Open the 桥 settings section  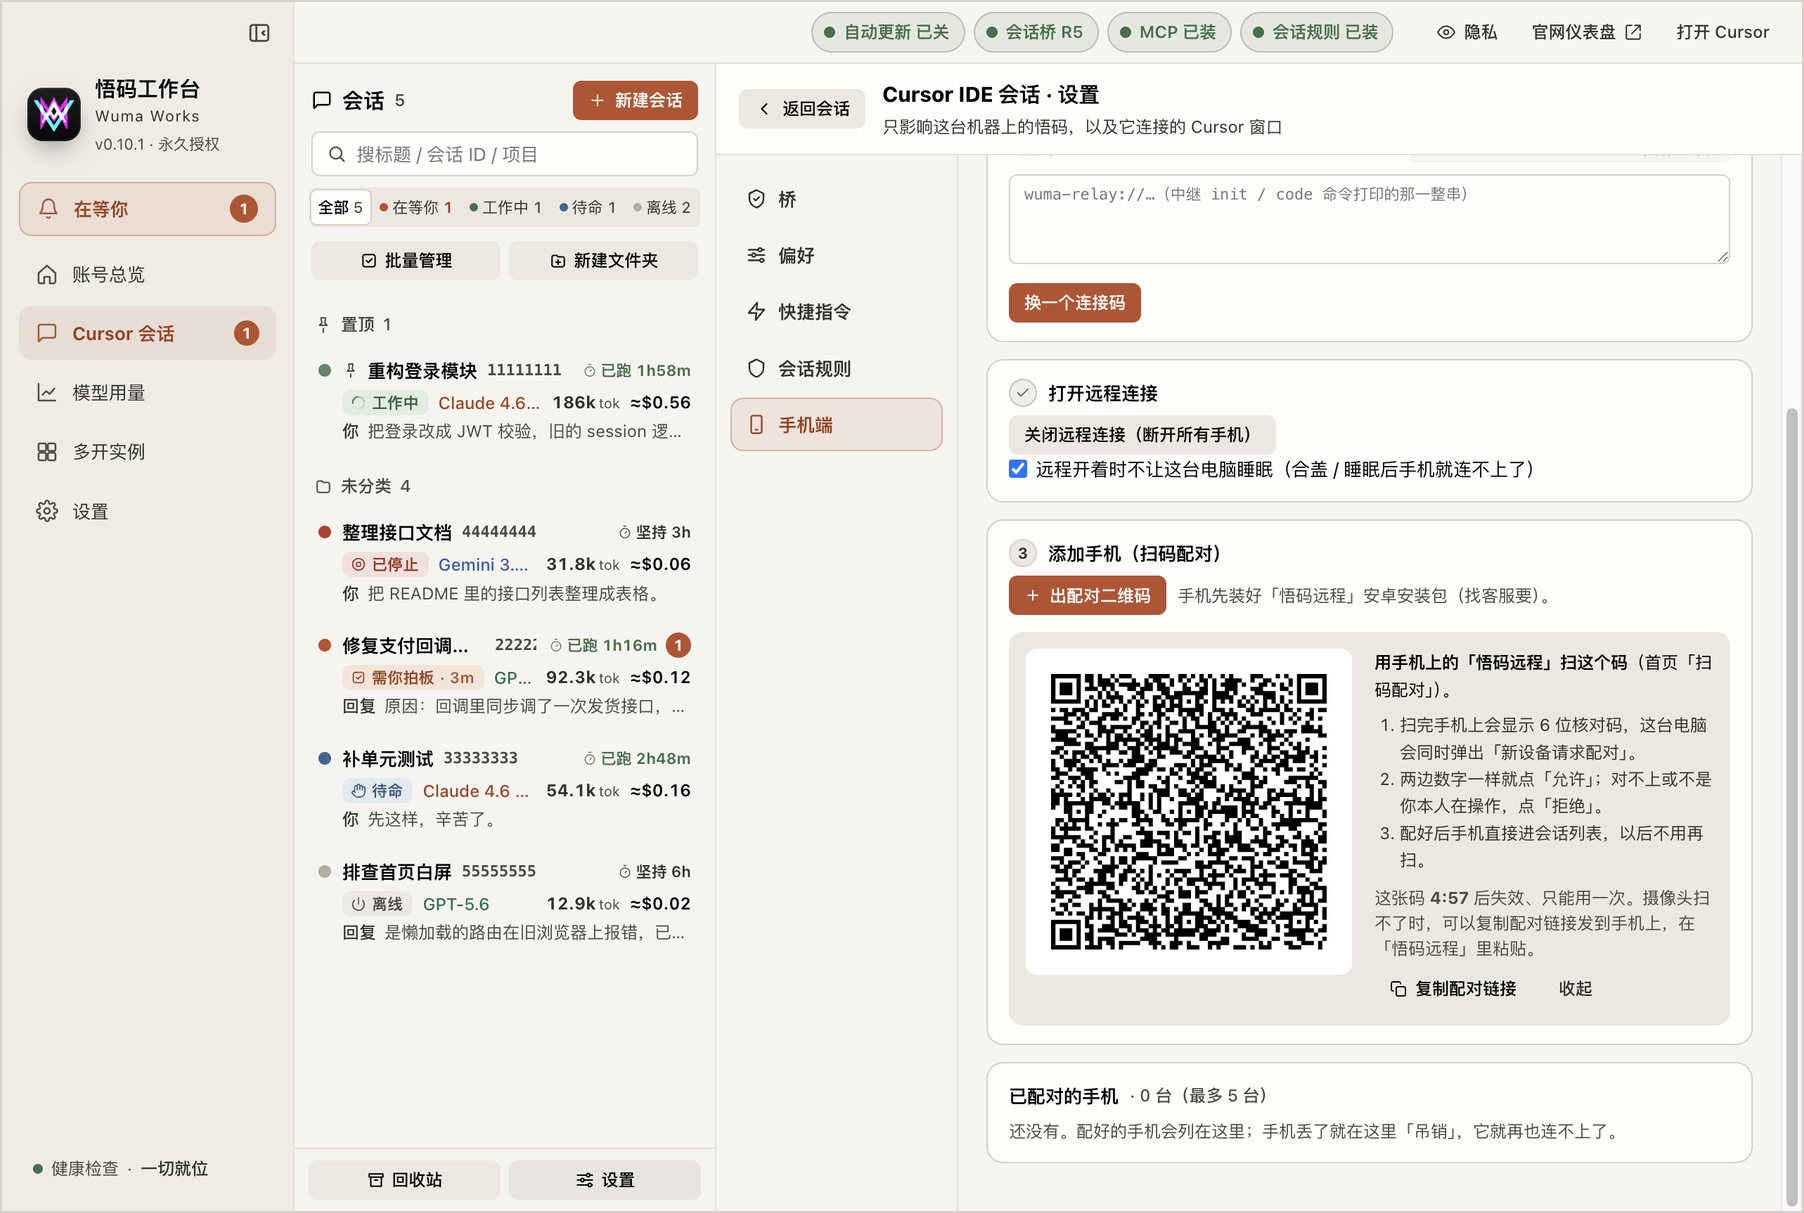(x=836, y=199)
